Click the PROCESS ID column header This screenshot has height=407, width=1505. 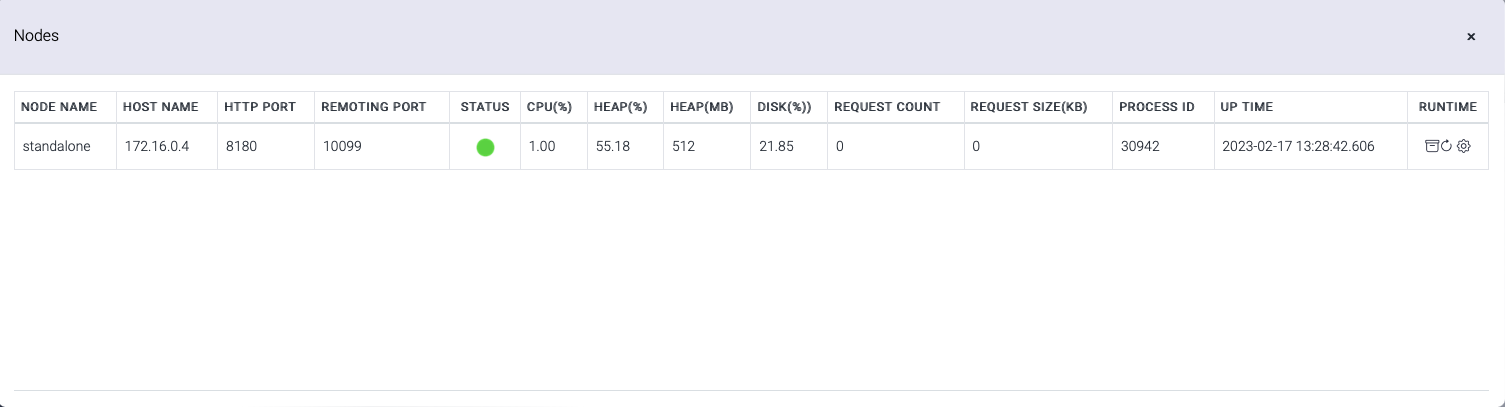click(1157, 107)
